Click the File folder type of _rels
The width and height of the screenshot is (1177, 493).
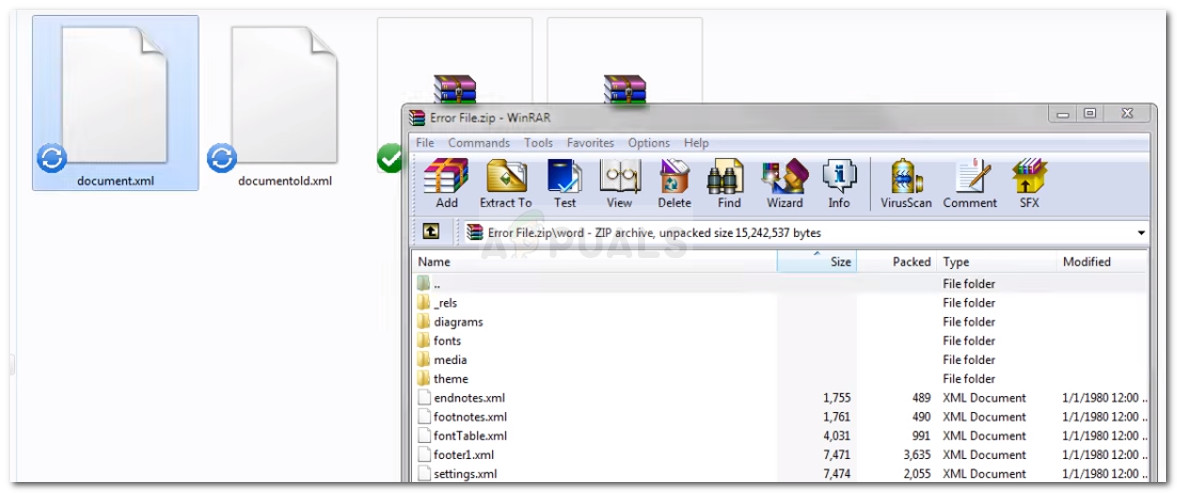coord(969,303)
